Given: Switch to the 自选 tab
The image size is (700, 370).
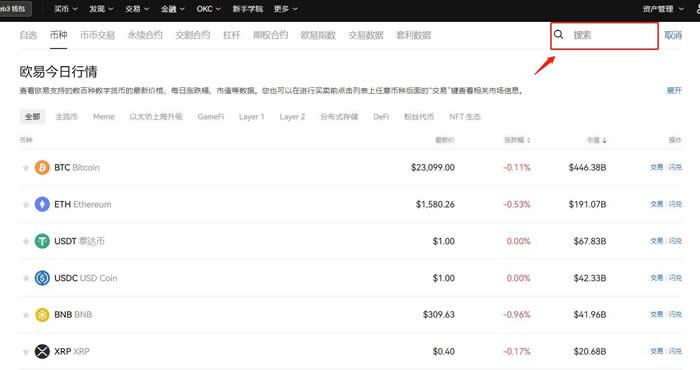Looking at the screenshot, I should pyautogui.click(x=28, y=35).
